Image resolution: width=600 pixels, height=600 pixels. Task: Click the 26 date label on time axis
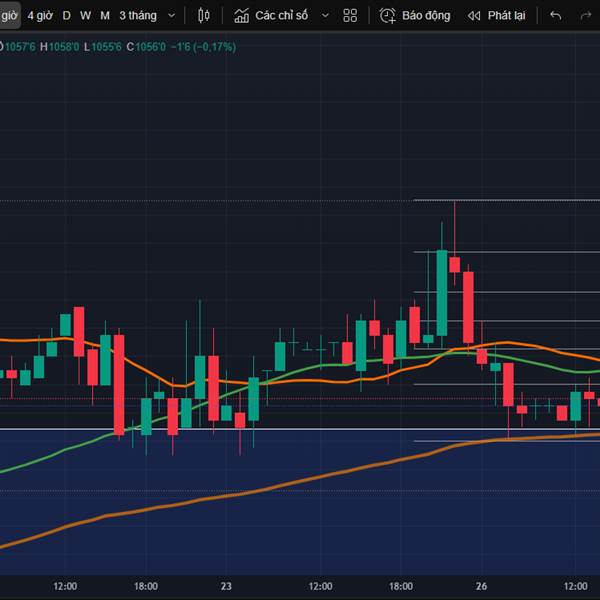point(481,586)
